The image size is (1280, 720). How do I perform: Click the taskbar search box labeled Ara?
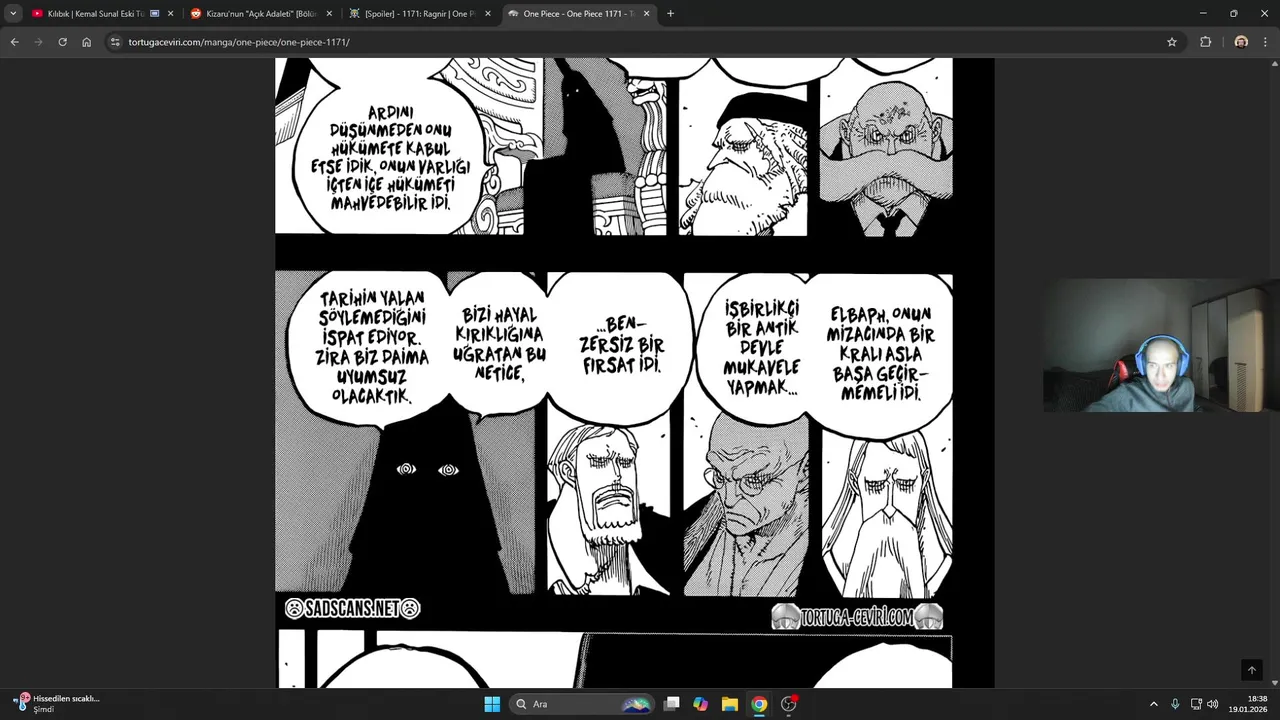(581, 704)
